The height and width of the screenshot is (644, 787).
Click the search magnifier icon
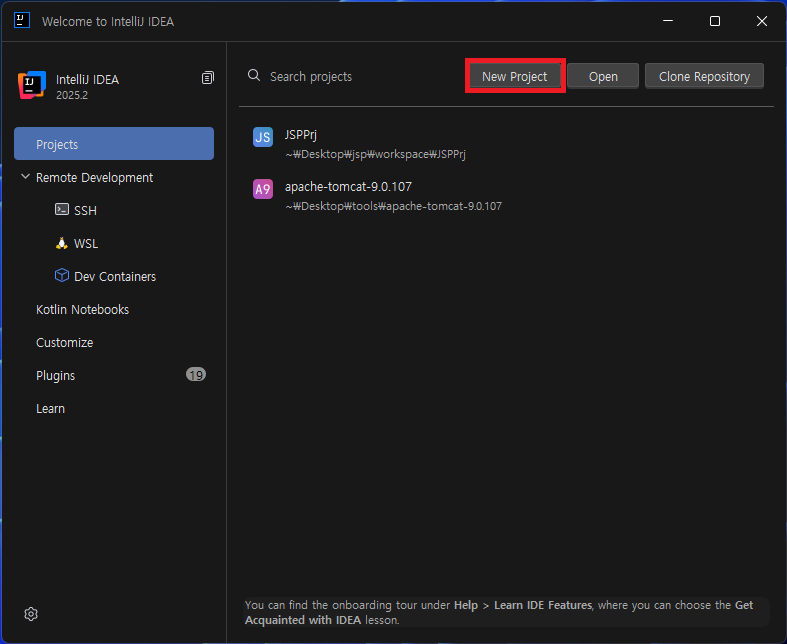tap(254, 75)
